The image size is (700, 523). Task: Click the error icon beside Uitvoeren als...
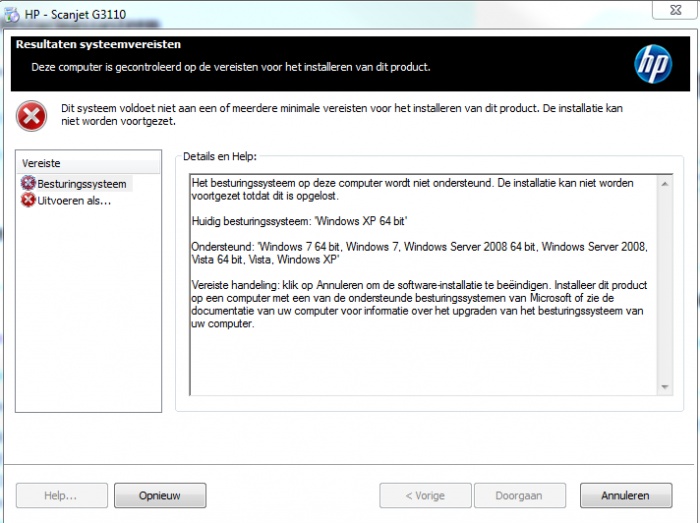(x=28, y=200)
